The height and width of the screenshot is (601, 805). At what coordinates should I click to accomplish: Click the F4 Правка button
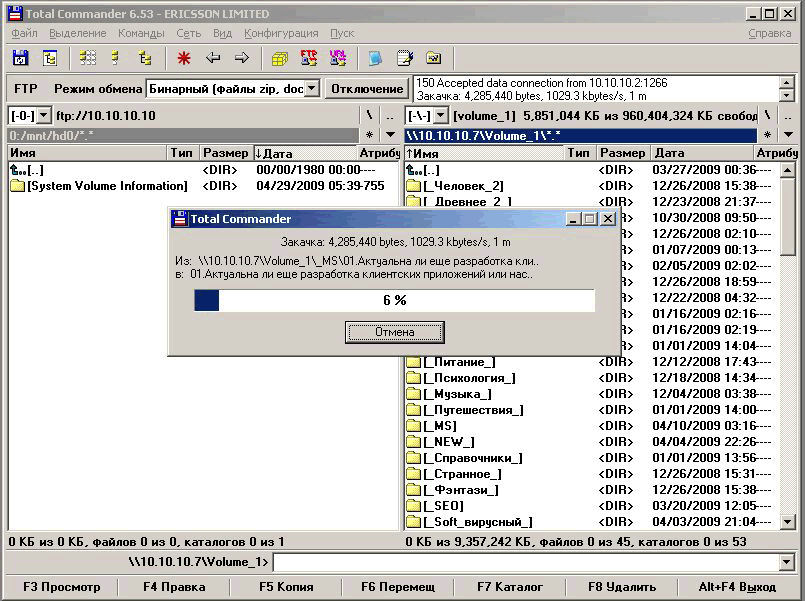[174, 587]
